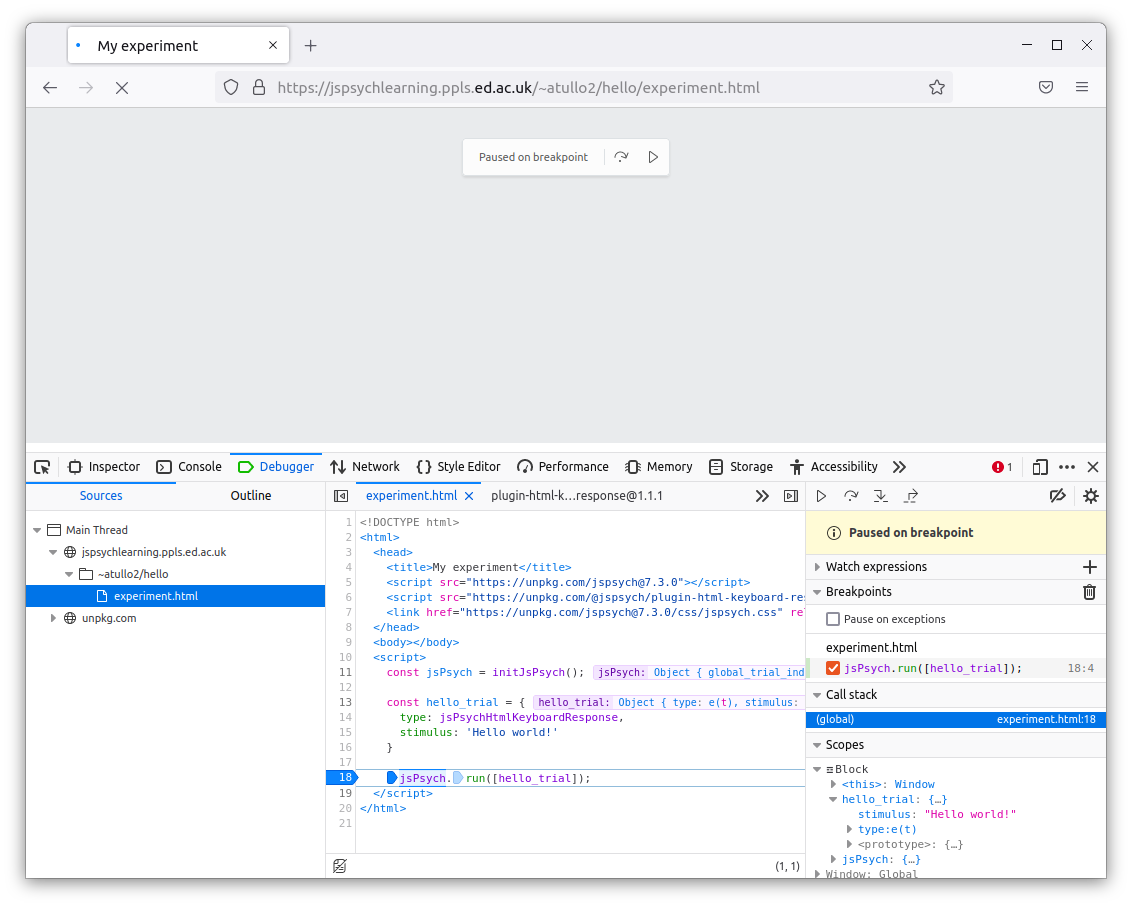This screenshot has width=1132, height=907.
Task: Click the deactivate breakpoints icon
Action: [x=1057, y=496]
